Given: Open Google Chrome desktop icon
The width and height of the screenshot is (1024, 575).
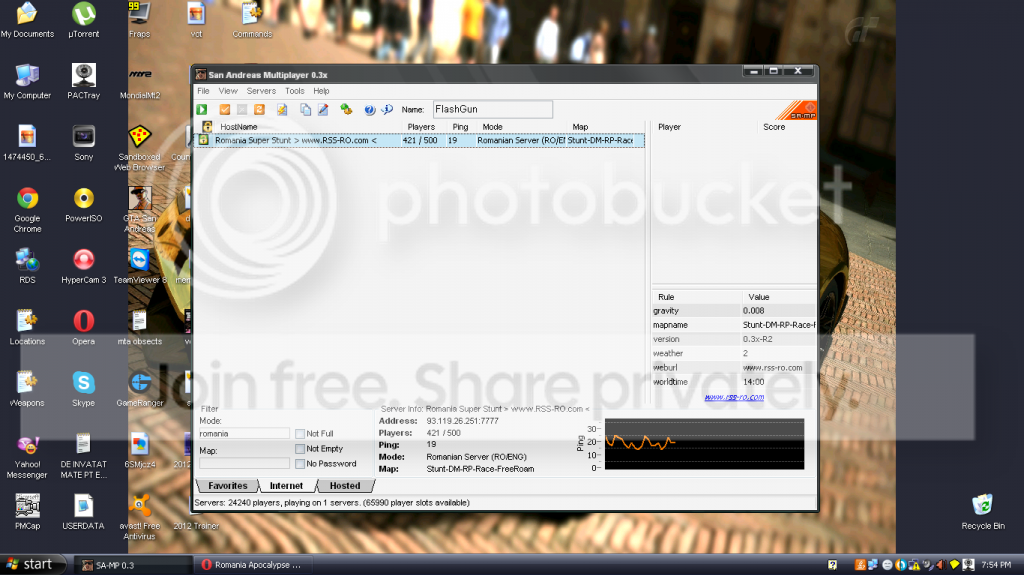Looking at the screenshot, I should [x=27, y=210].
